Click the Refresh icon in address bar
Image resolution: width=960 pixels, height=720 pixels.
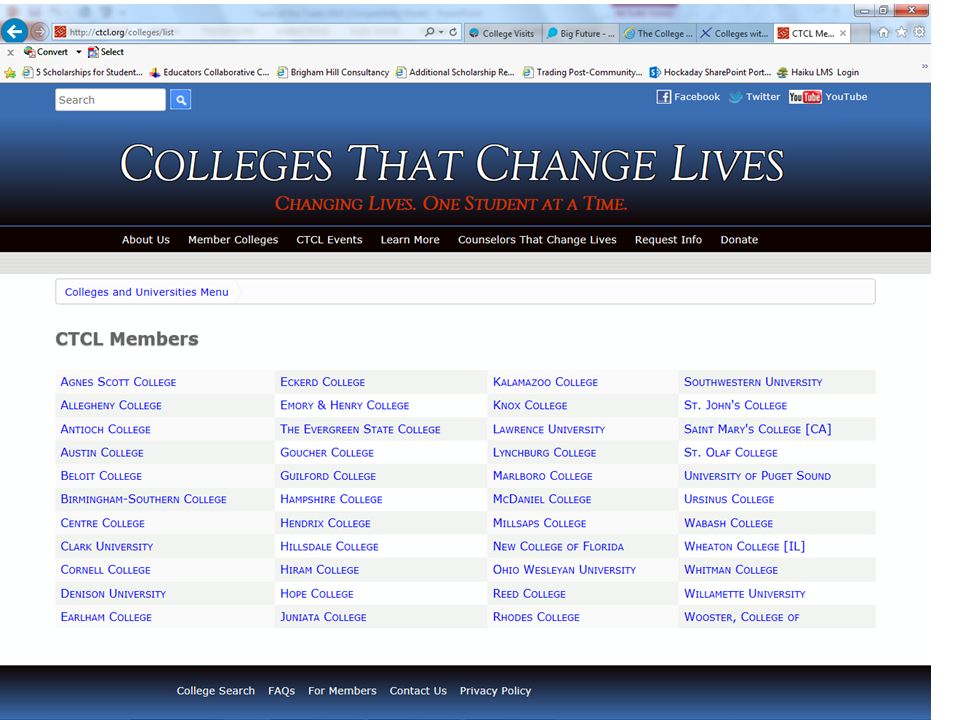click(x=453, y=32)
